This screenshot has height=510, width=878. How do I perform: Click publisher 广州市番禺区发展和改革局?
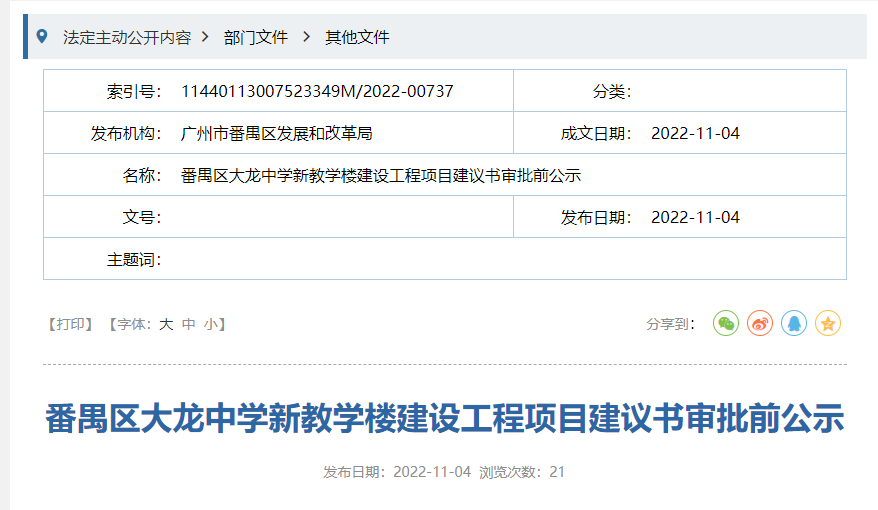(277, 133)
